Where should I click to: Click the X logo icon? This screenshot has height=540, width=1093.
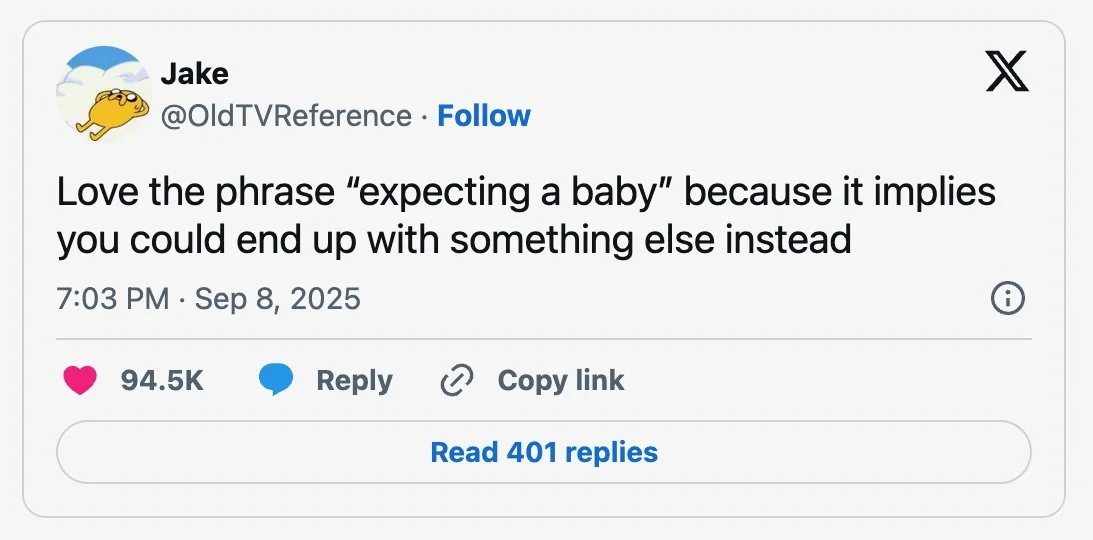1006,72
